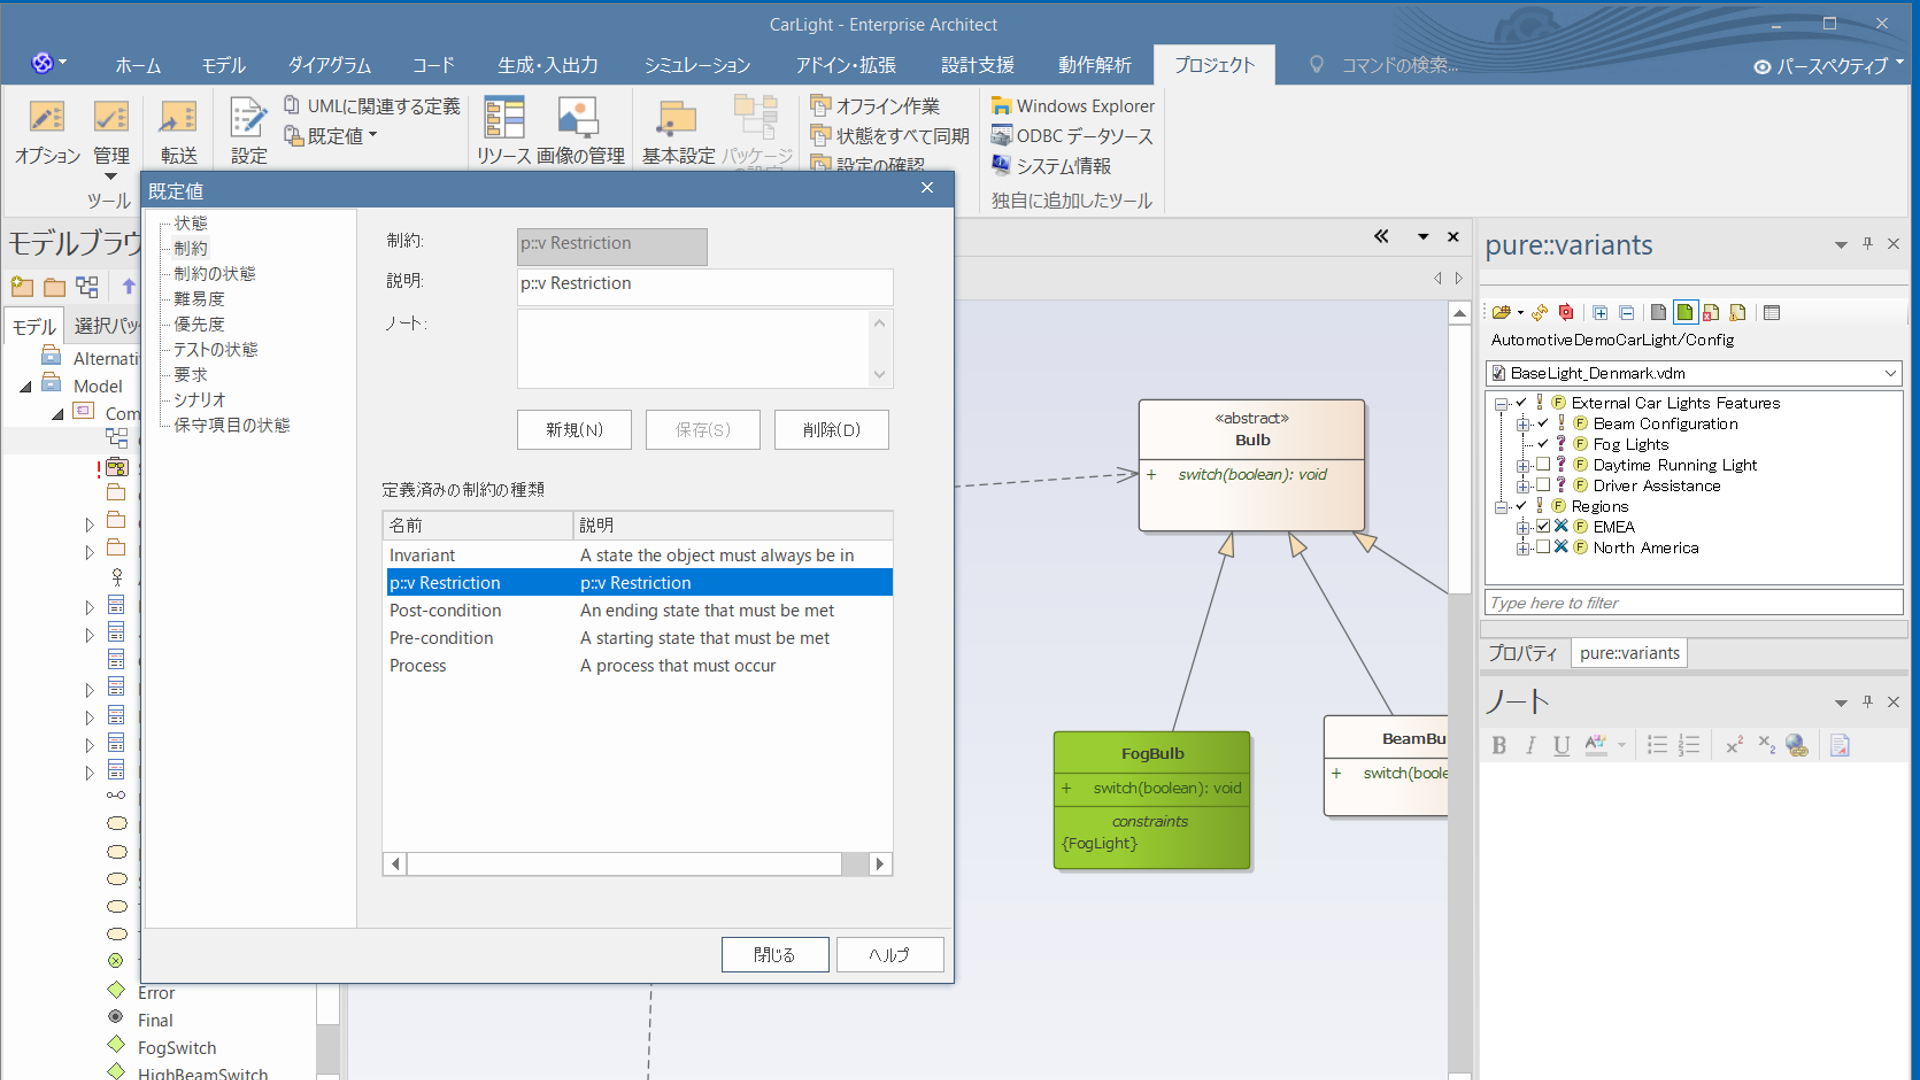Collapse the Regions node
This screenshot has height=1080, width=1920.
[x=1501, y=507]
